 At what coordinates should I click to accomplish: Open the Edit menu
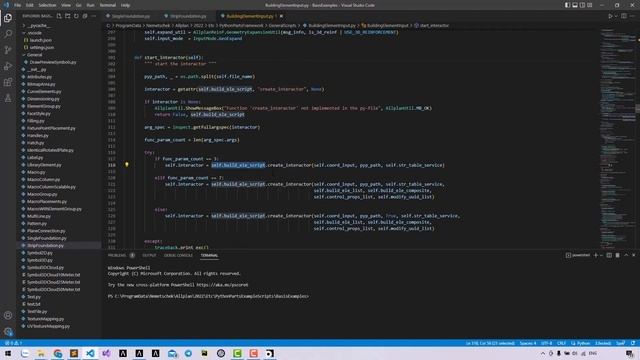(30, 5)
